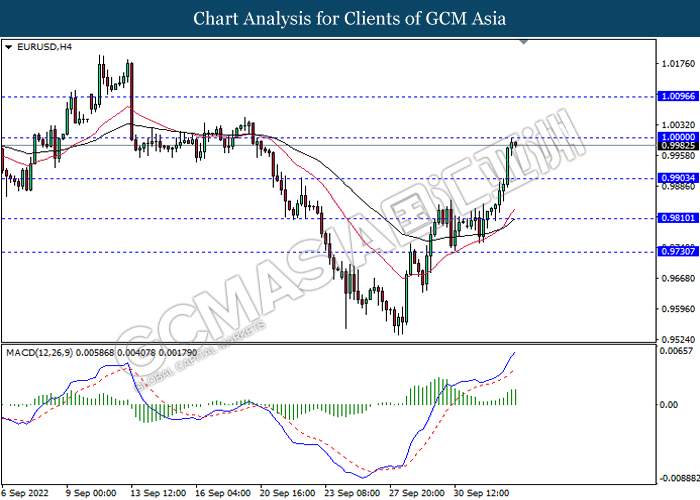
Task: Click the MACD 0.00657 scale value
Action: coord(676,351)
